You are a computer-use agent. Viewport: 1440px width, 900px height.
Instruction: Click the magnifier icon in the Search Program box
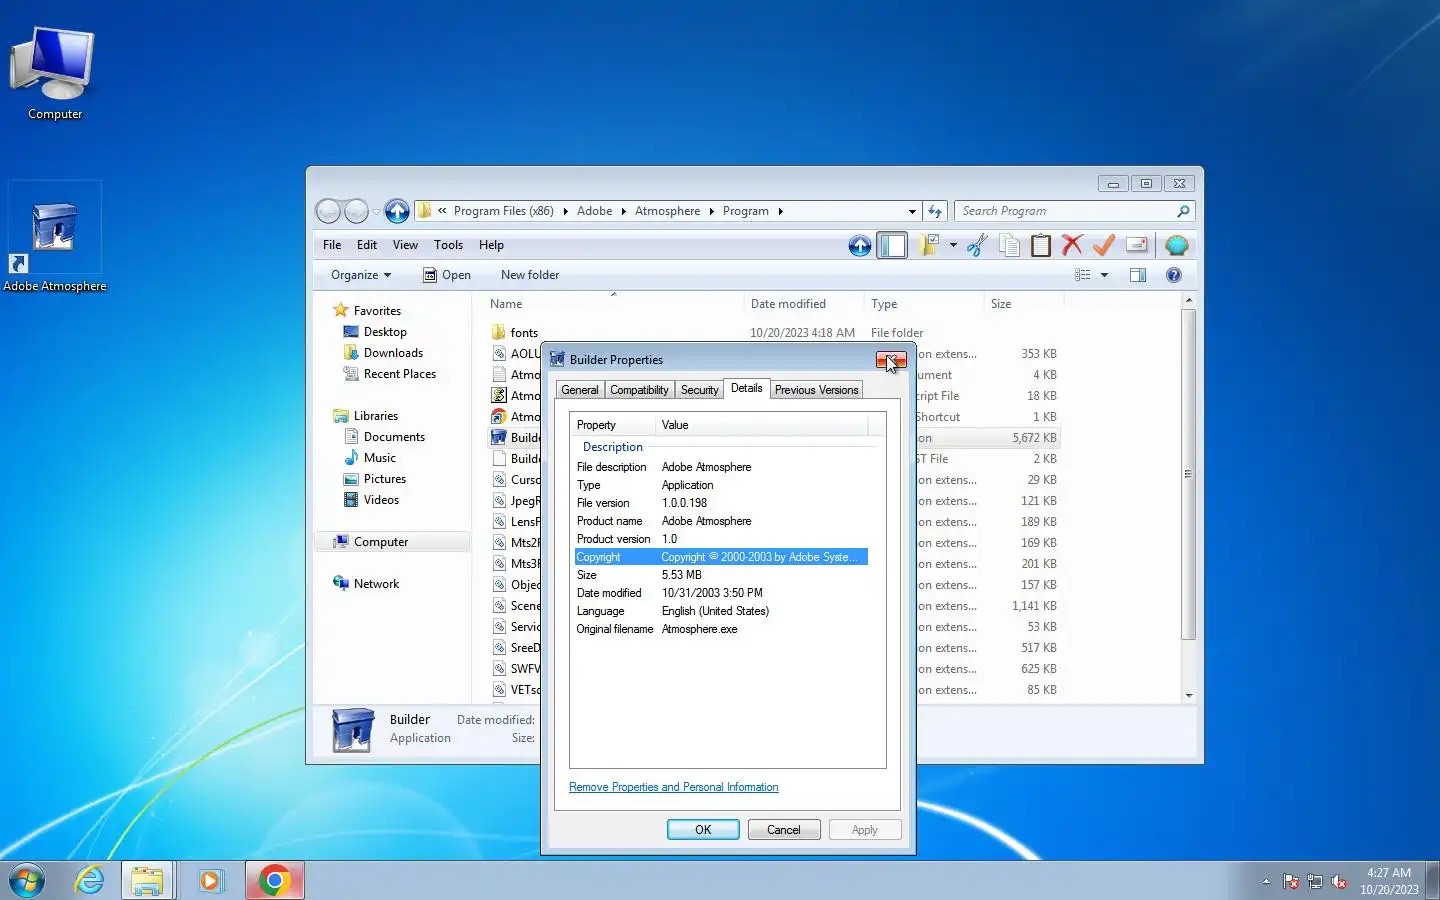click(1183, 211)
